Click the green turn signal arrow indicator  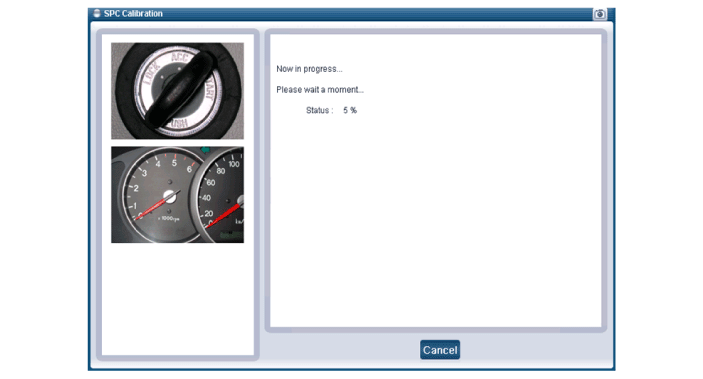click(205, 150)
